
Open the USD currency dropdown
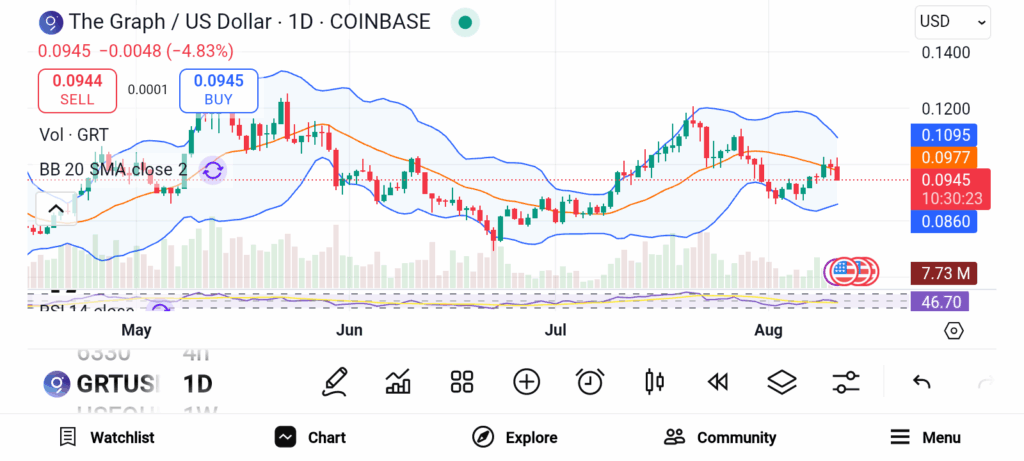pos(953,22)
